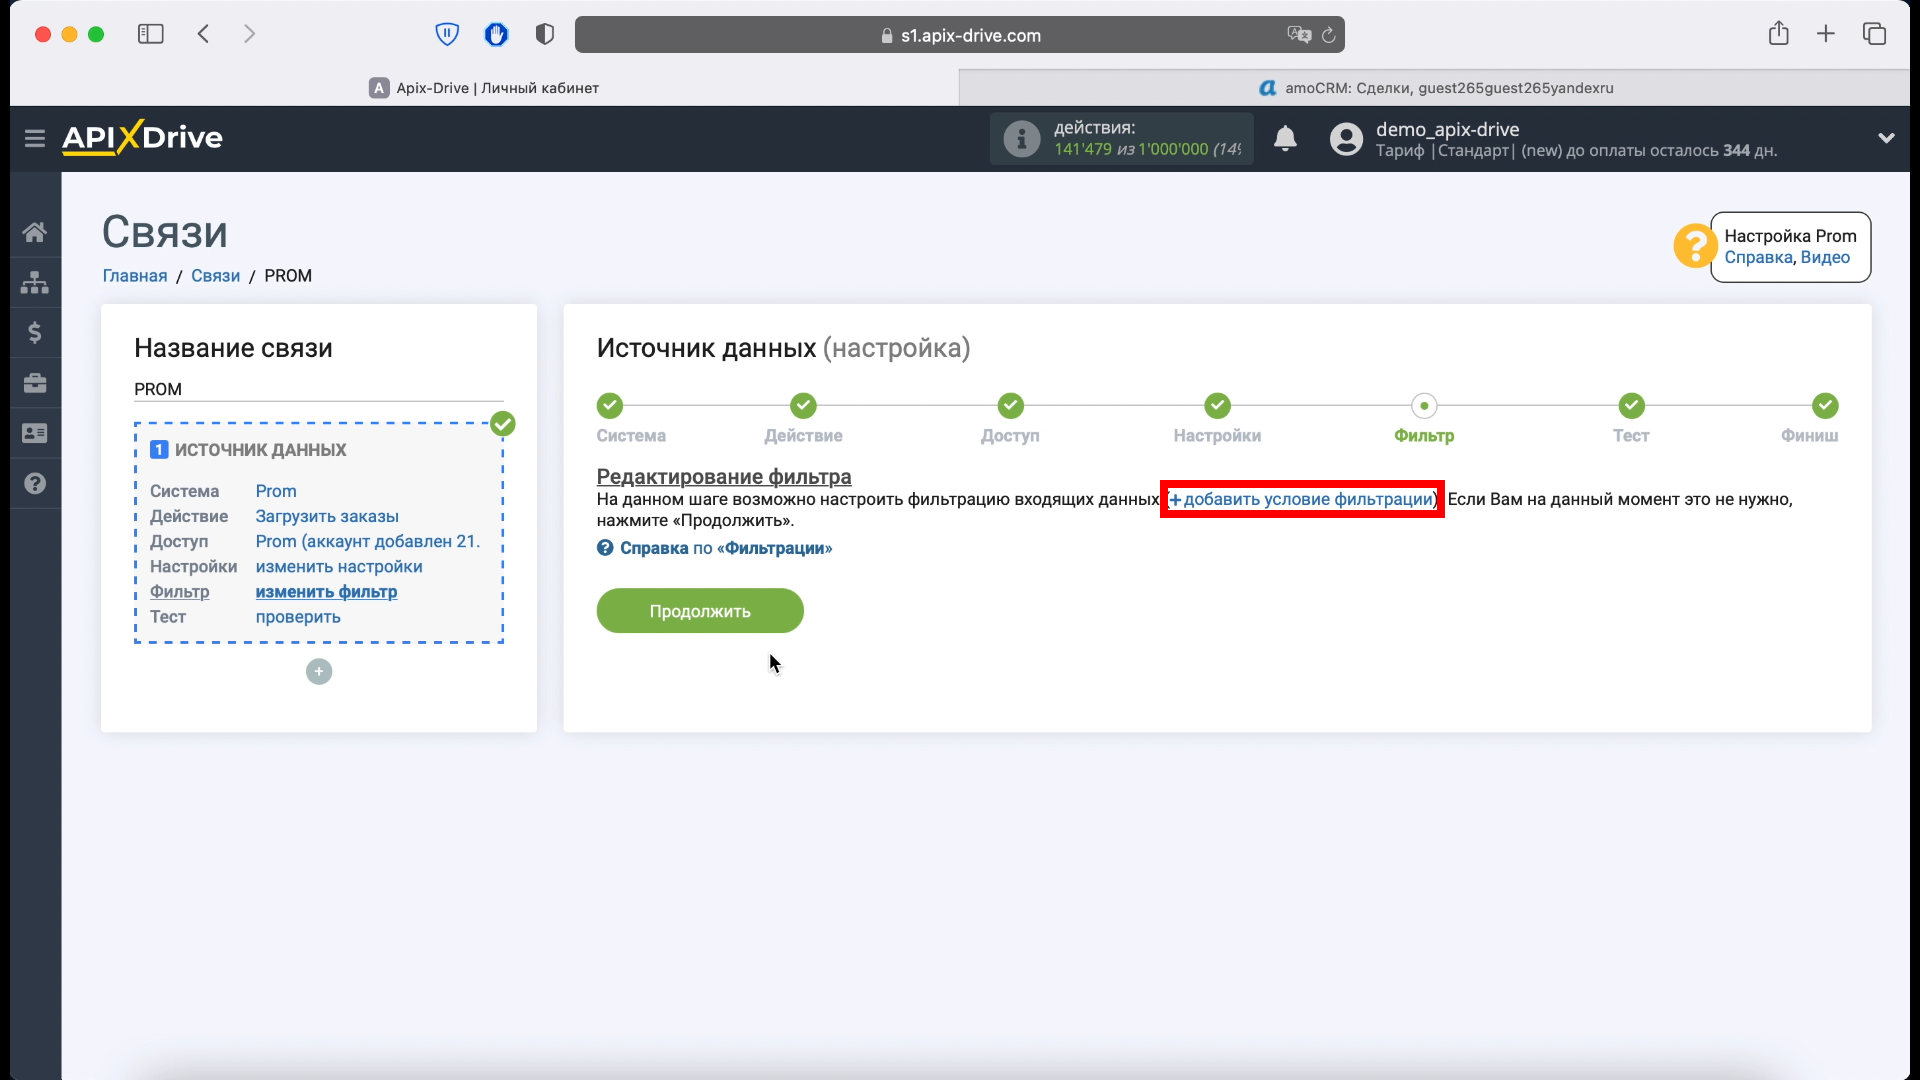Click demo_apix-drive account name

click(x=1447, y=129)
